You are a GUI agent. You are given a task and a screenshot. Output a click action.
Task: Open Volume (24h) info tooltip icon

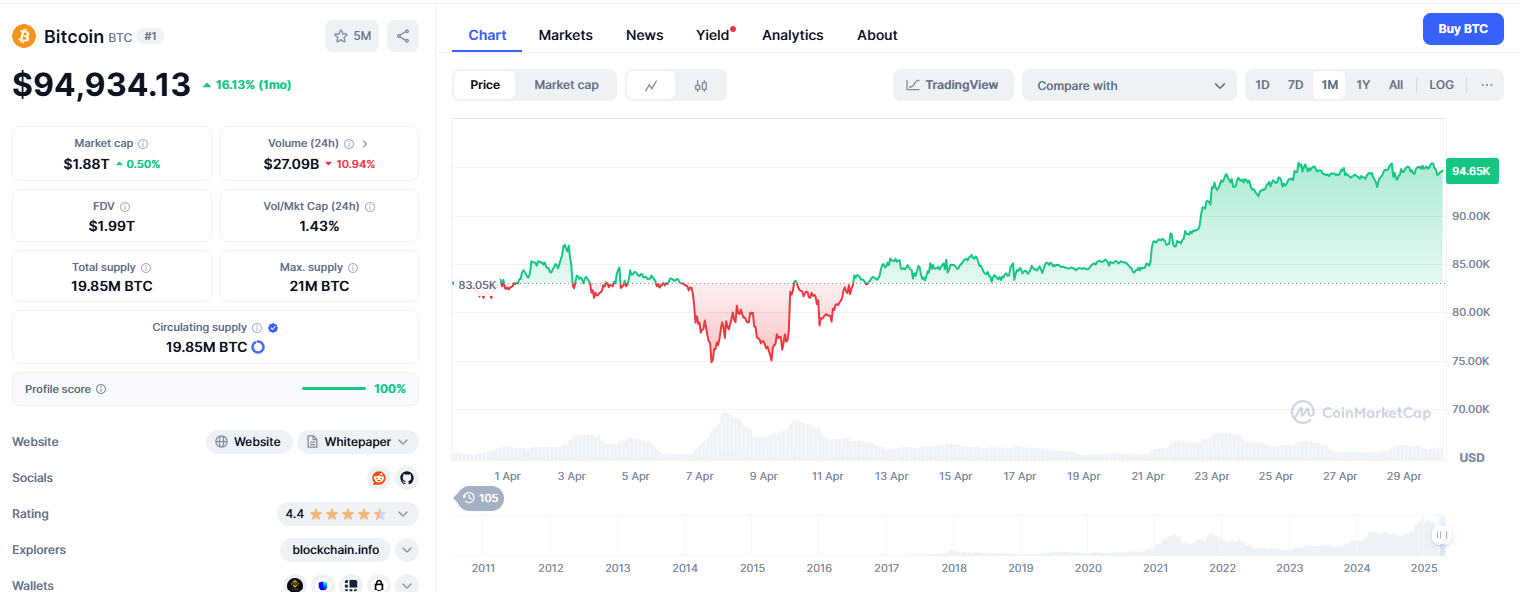(348, 144)
